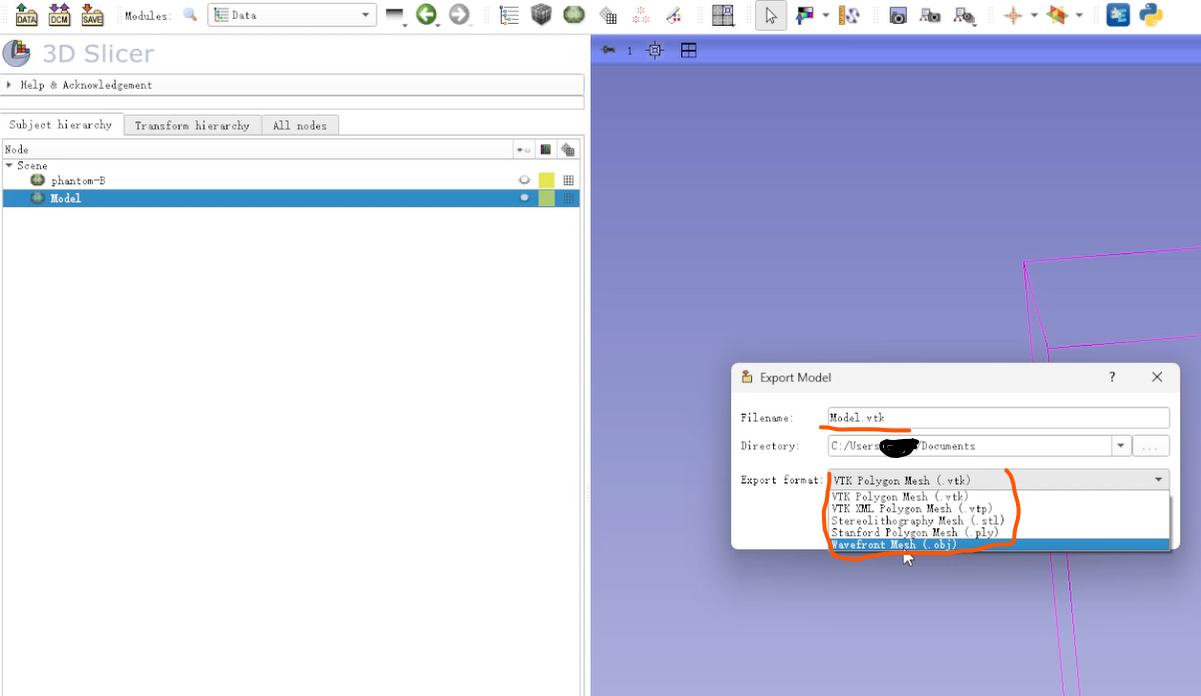This screenshot has height=696, width=1201.
Task: Open the DCM DICOM import module
Action: (59, 15)
